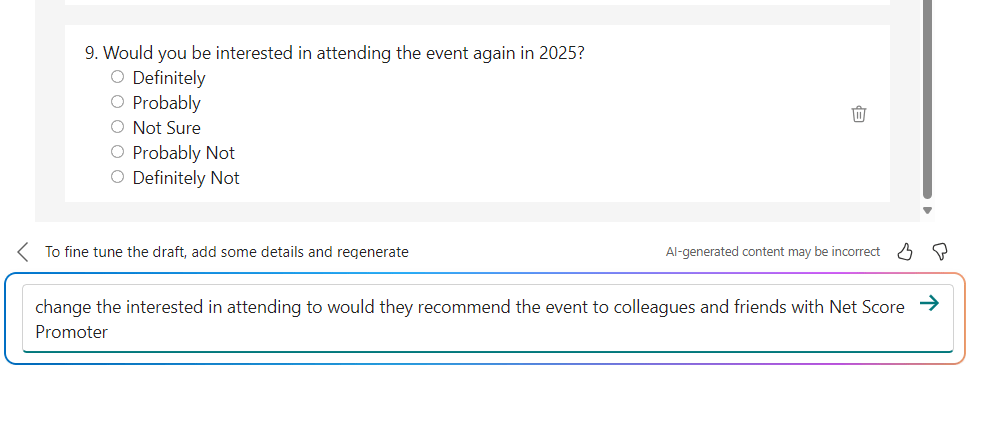
Task: Click the 'To fine tune the draft' hint text
Action: pos(227,252)
